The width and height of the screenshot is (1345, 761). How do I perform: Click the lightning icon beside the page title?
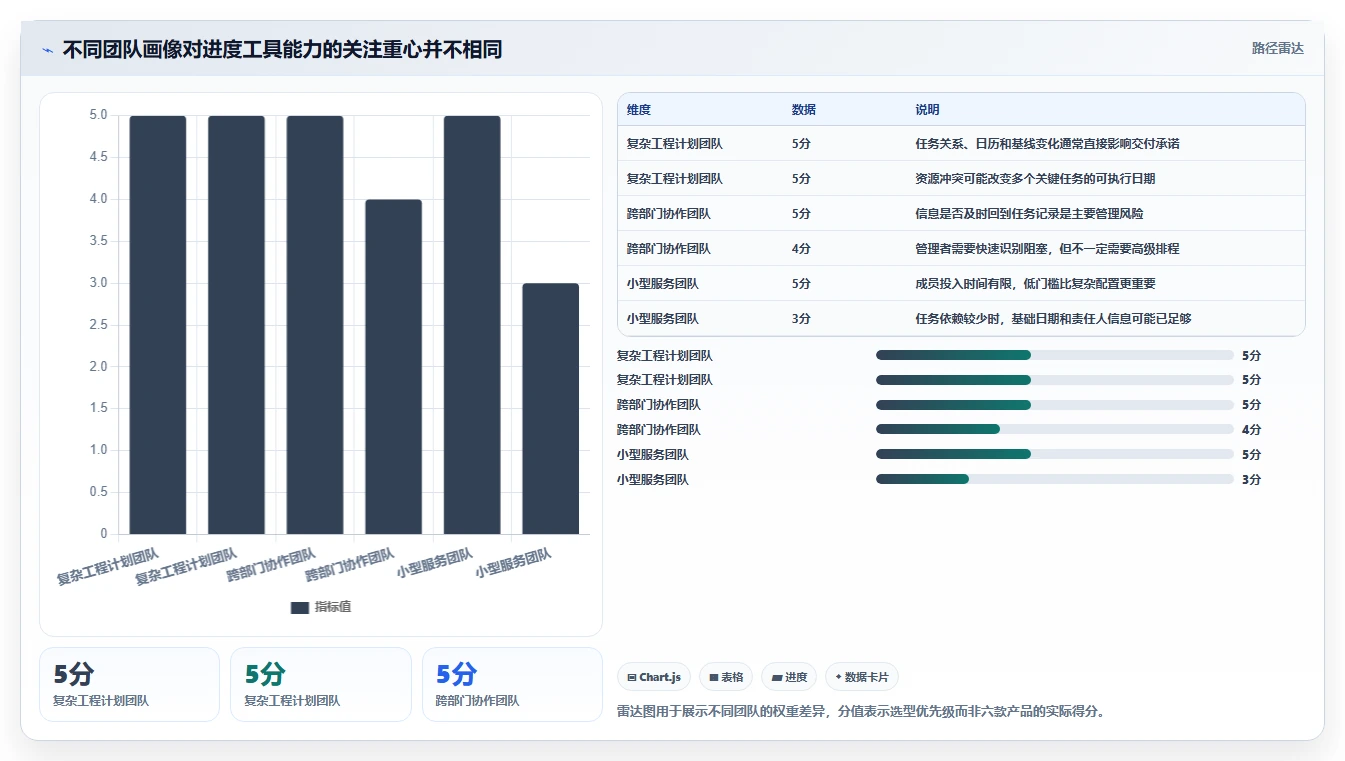(48, 49)
